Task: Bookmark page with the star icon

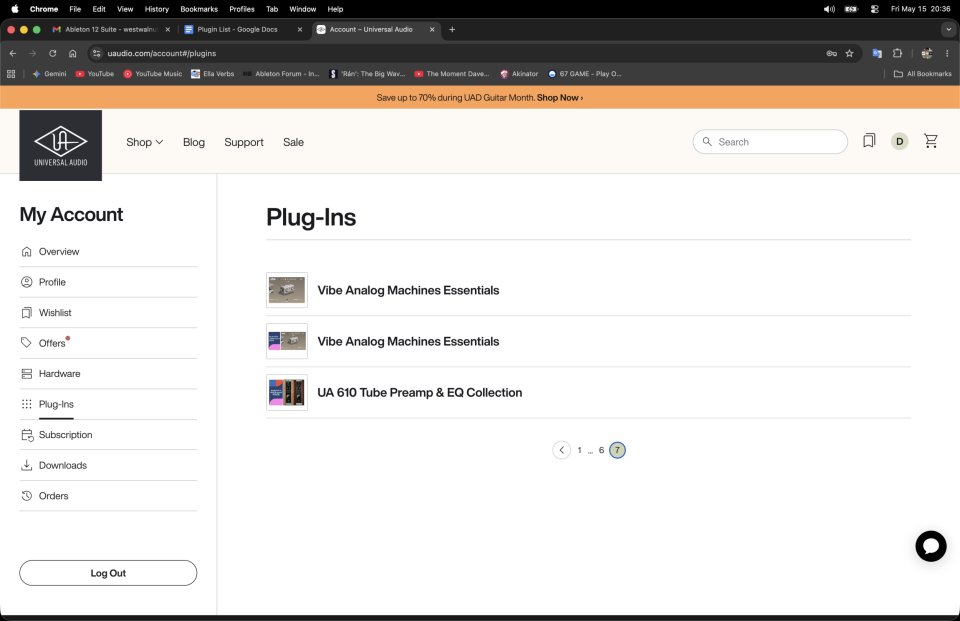Action: 849,53
